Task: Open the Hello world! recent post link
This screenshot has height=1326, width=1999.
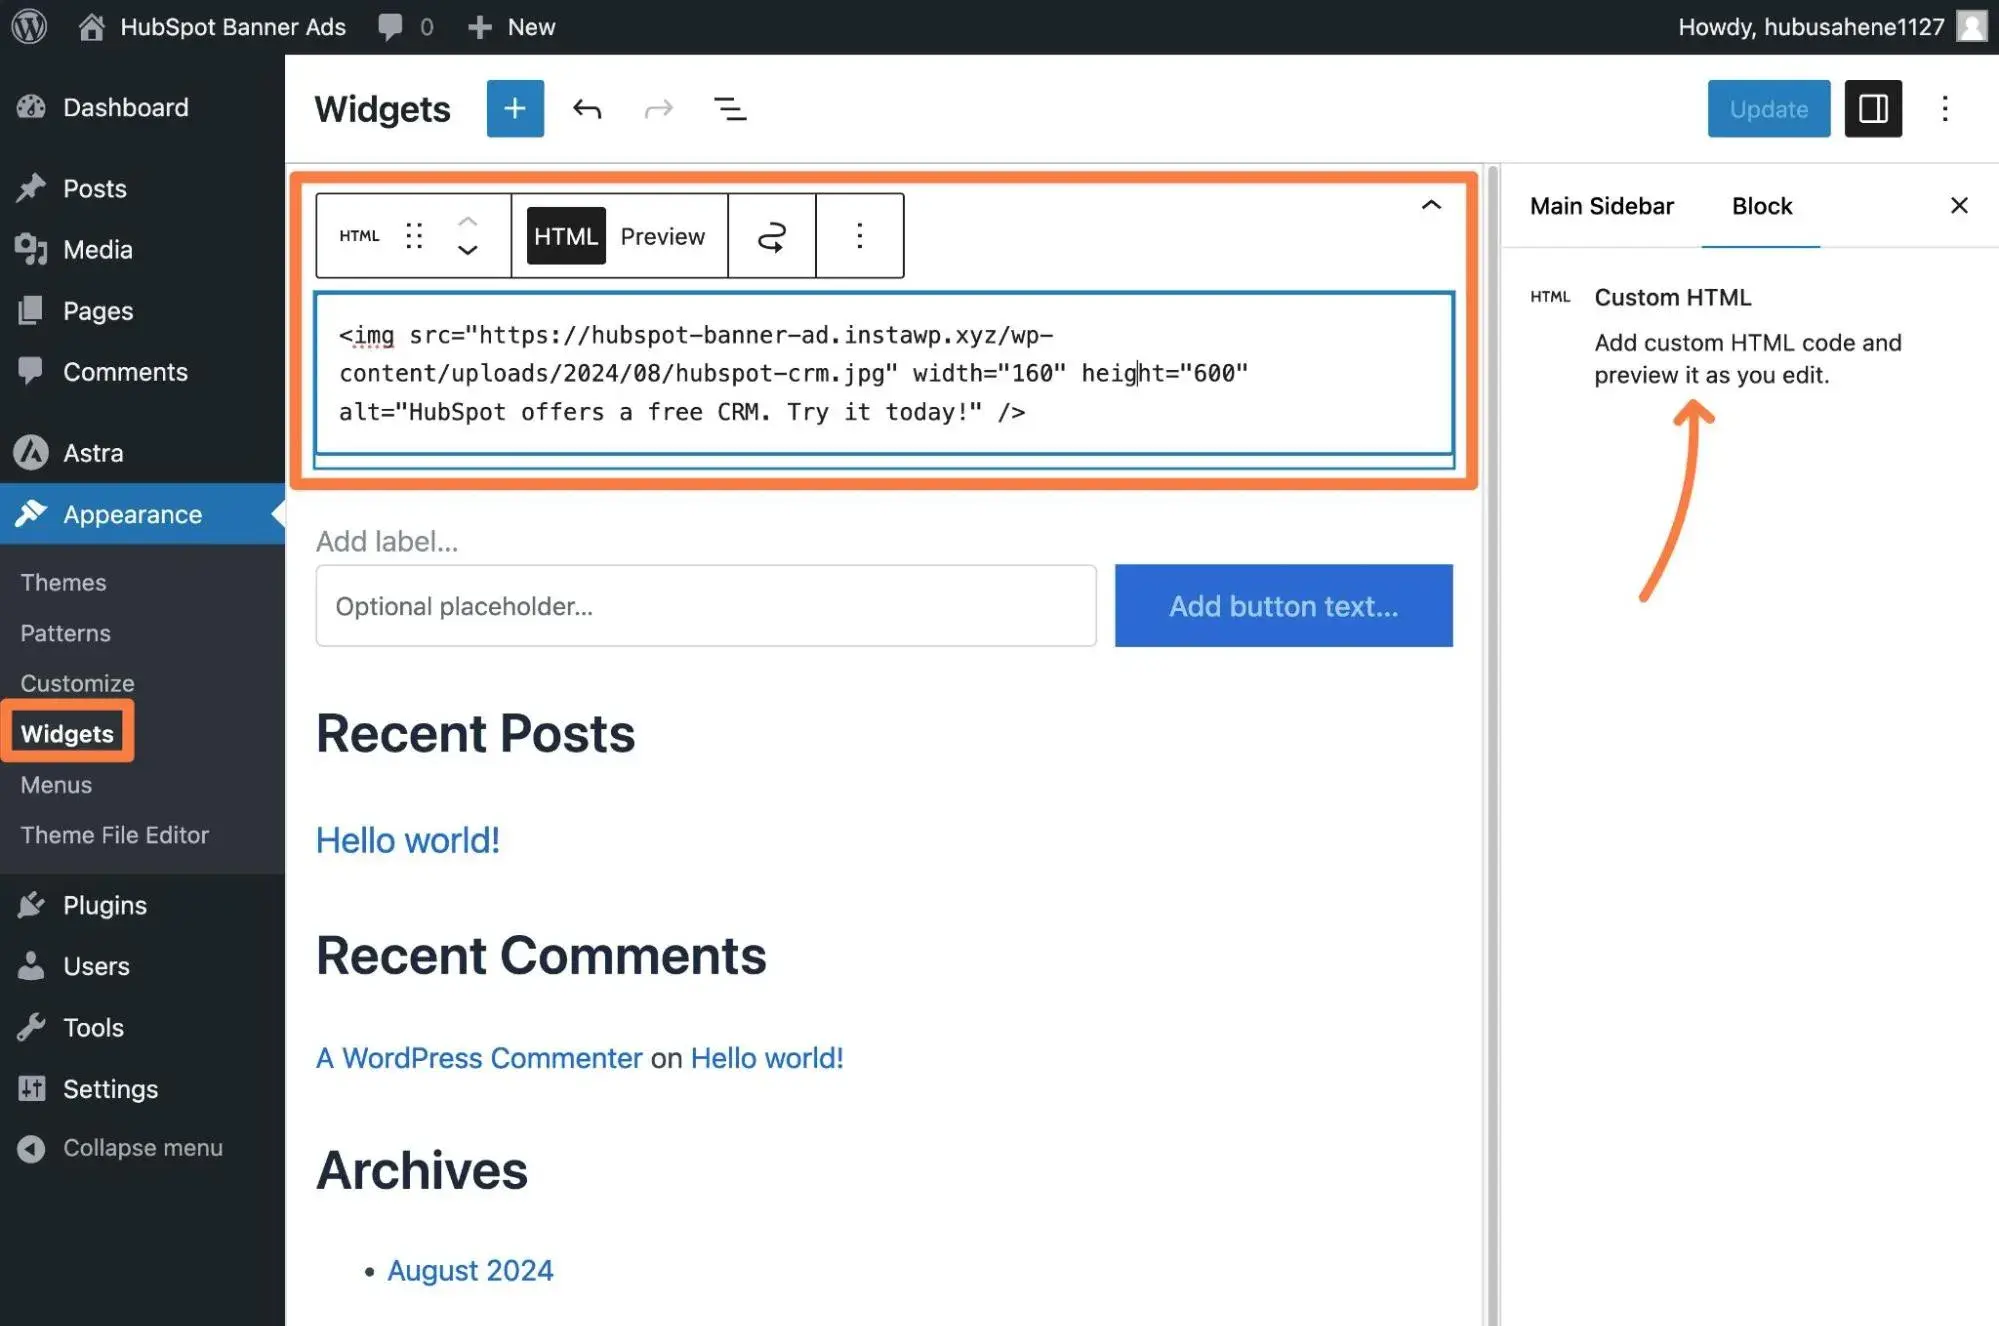Action: [x=407, y=840]
